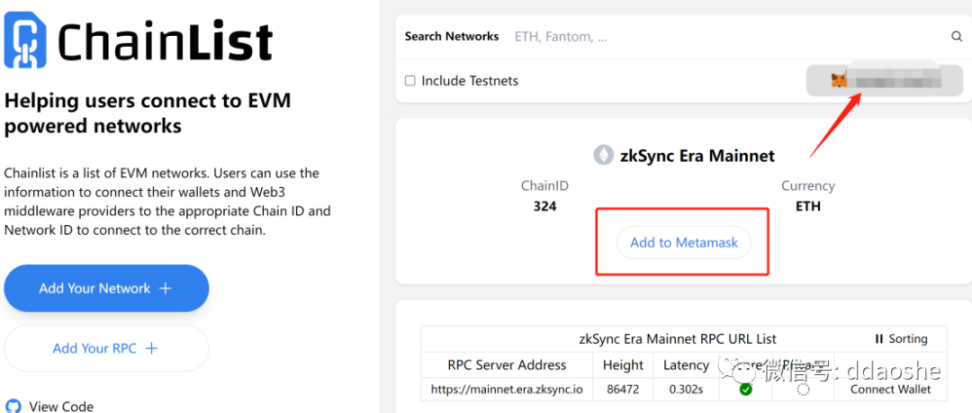Click the Height column header
972x413 pixels.
(x=623, y=365)
